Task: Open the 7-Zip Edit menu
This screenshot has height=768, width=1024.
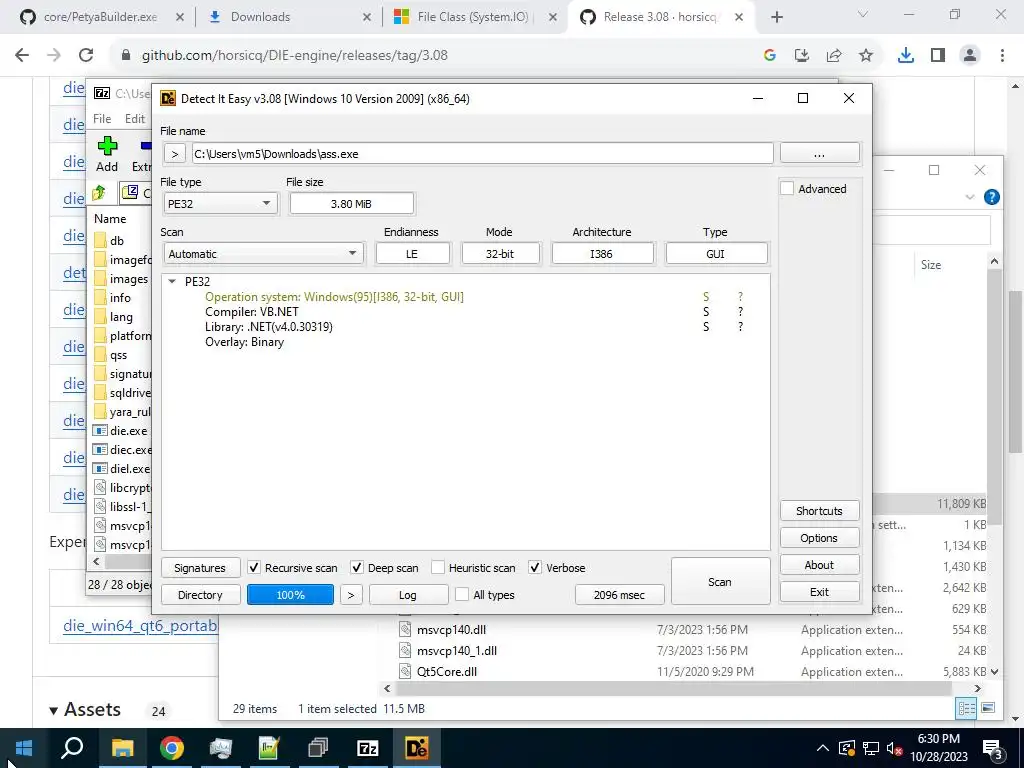Action: pos(135,119)
